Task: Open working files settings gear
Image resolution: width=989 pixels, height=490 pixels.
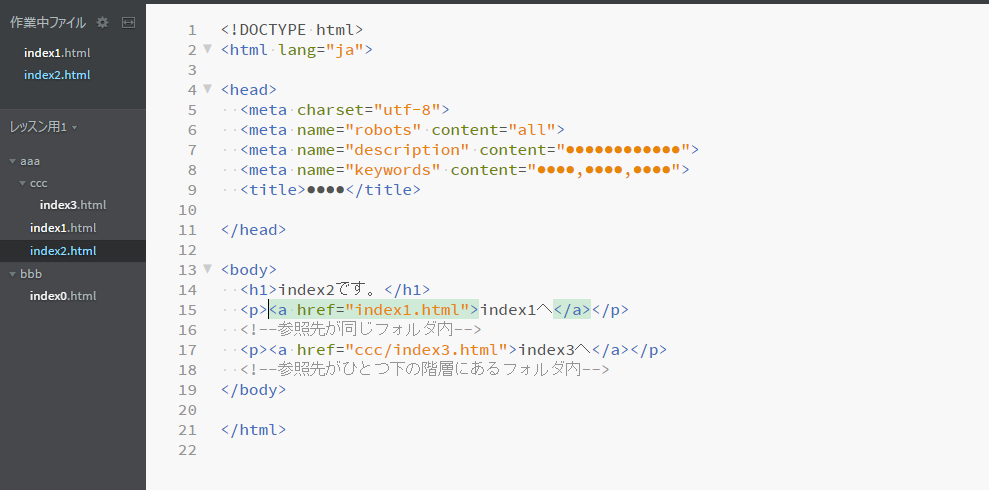Action: click(102, 23)
